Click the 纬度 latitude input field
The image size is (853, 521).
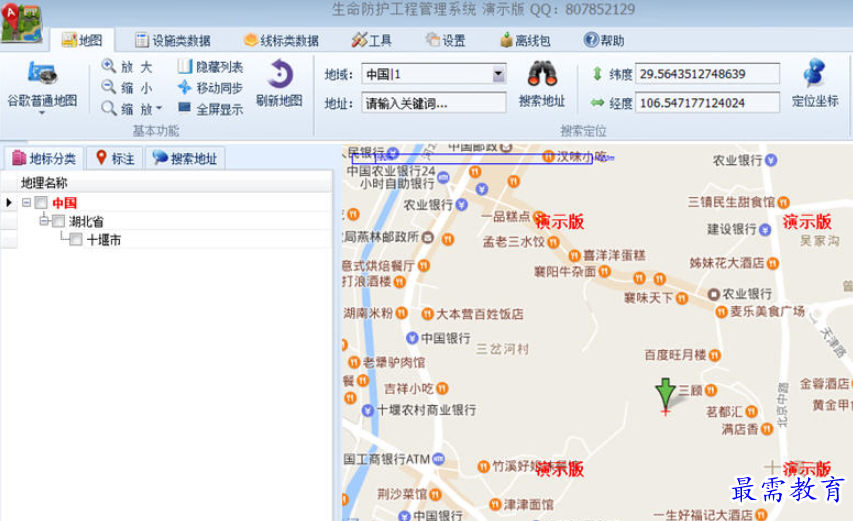click(x=707, y=73)
